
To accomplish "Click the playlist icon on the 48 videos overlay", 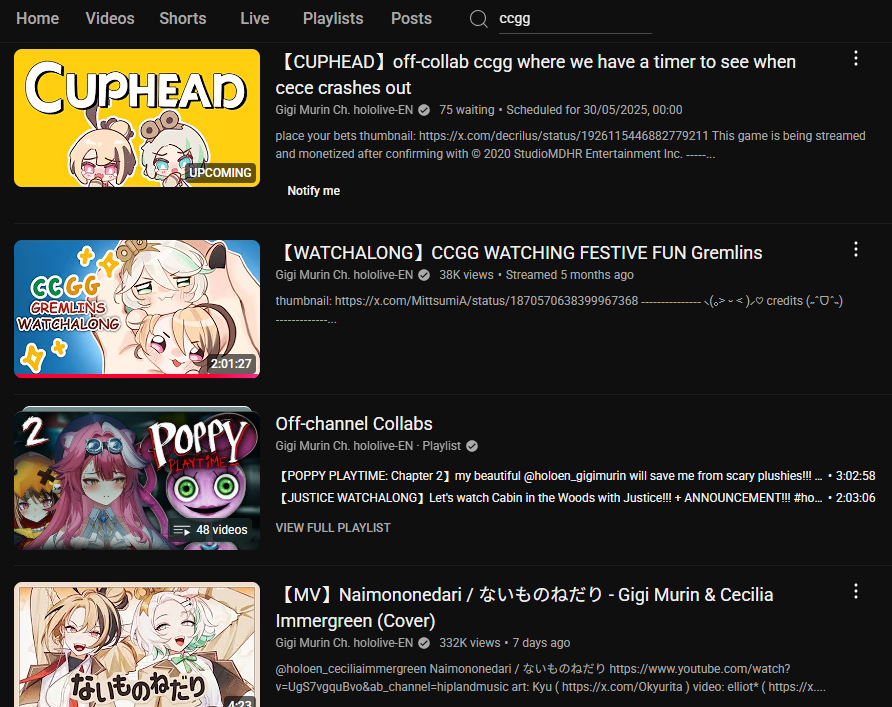I will click(181, 530).
